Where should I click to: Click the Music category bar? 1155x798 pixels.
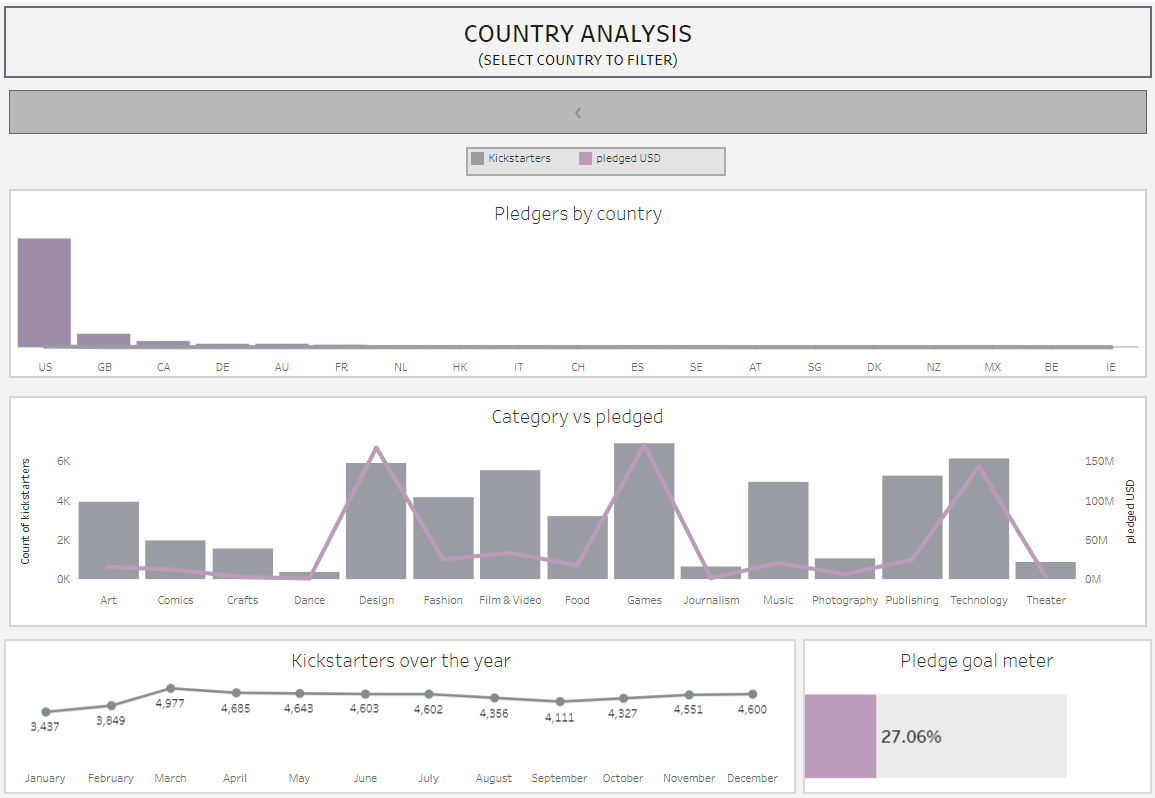(x=778, y=530)
